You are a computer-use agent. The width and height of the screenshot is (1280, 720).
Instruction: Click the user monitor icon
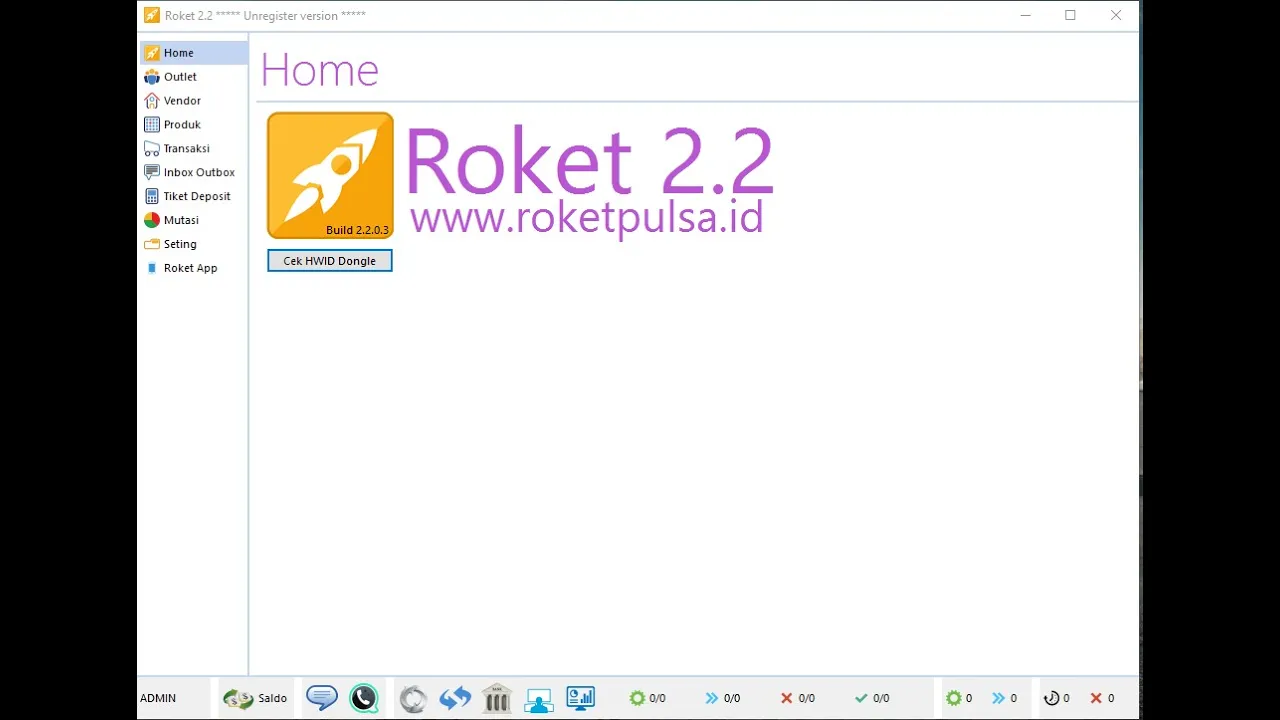tap(539, 699)
